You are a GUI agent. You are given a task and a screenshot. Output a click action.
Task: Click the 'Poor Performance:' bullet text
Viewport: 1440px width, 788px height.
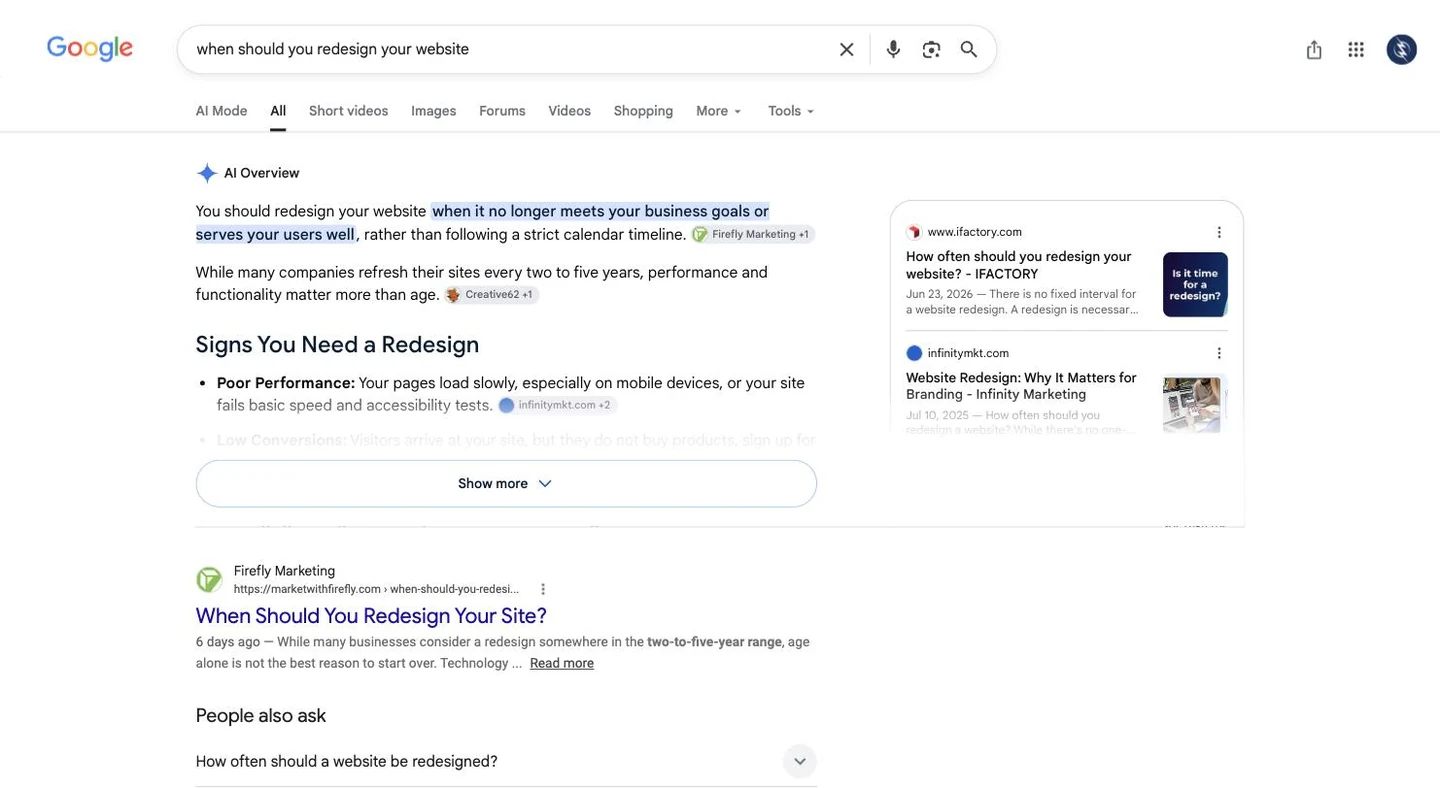[286, 383]
